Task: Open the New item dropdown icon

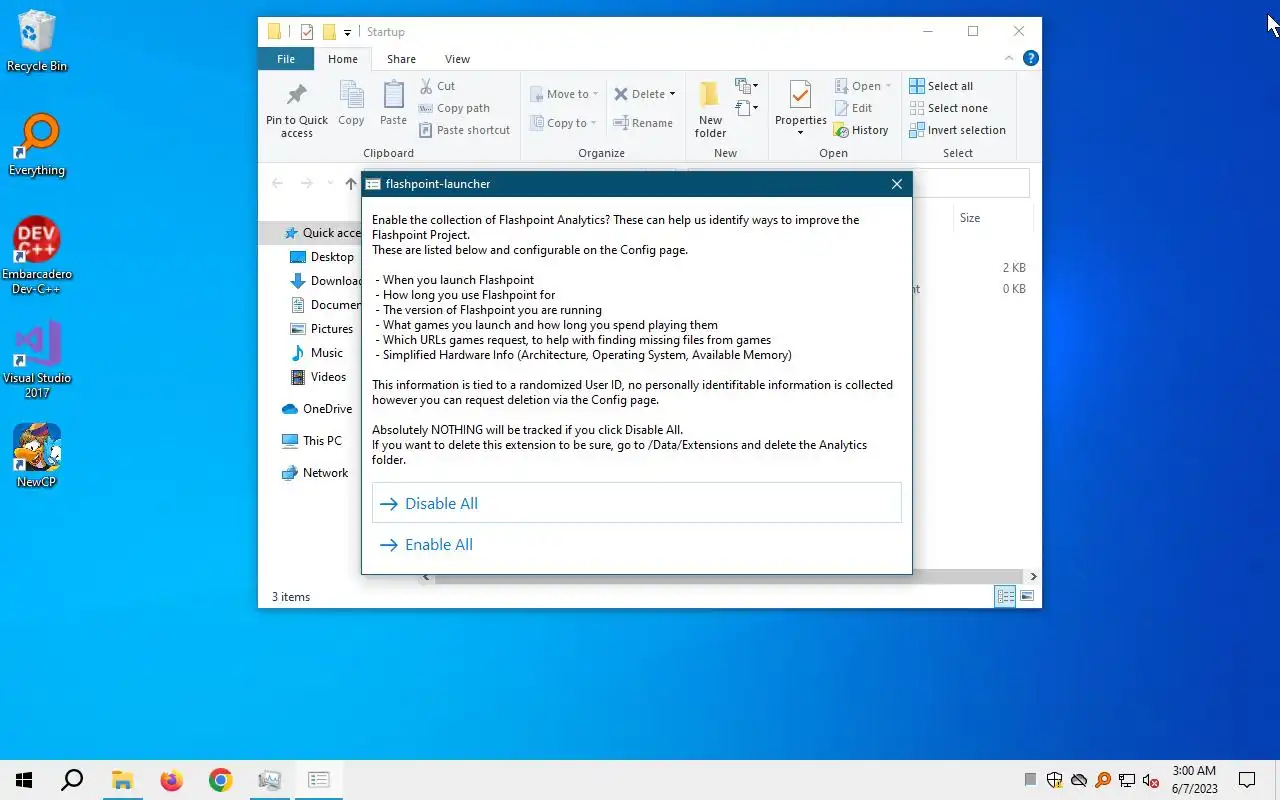Action: tap(746, 86)
